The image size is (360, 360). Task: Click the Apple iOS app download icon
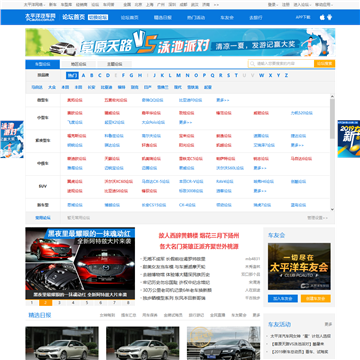(x=322, y=17)
